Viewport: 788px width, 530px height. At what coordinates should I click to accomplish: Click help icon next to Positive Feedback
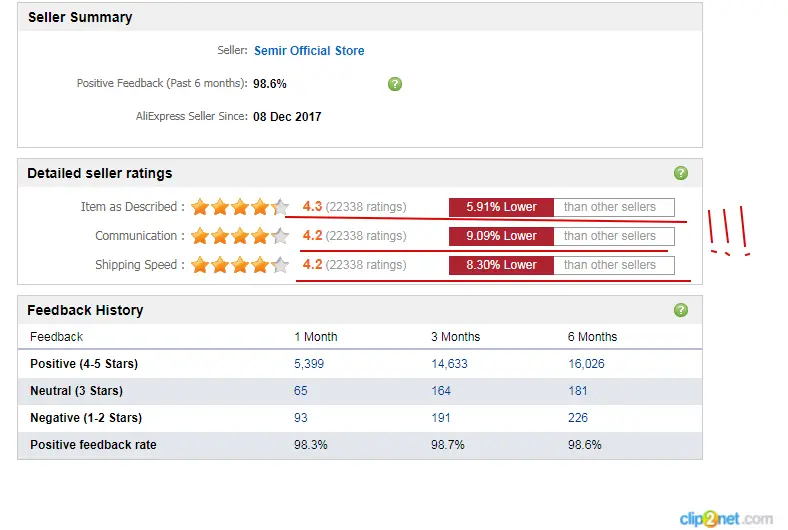pyautogui.click(x=395, y=84)
